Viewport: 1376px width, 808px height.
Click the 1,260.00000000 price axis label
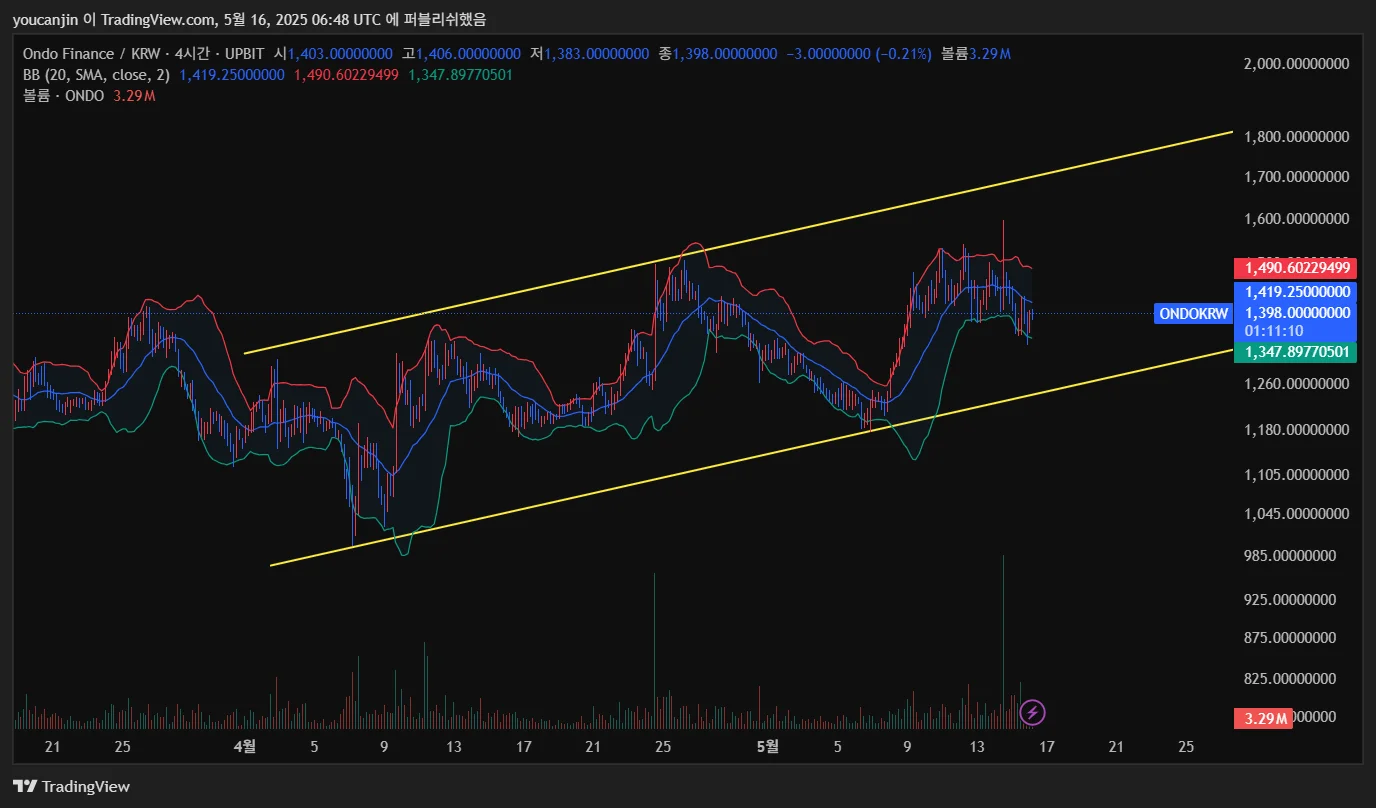coord(1296,384)
